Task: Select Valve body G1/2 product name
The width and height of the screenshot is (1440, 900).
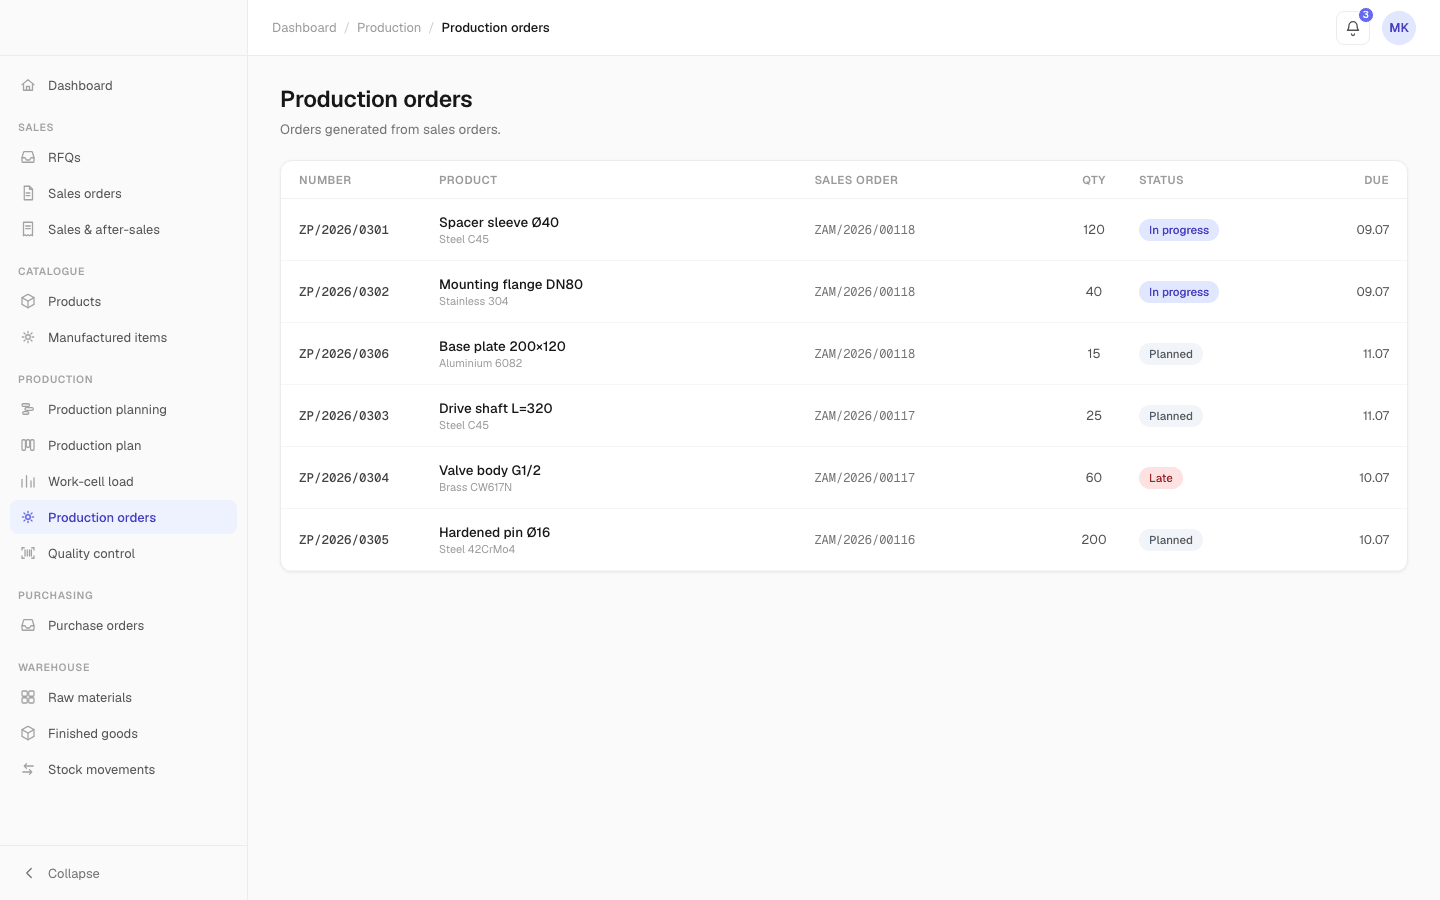Action: pyautogui.click(x=490, y=470)
